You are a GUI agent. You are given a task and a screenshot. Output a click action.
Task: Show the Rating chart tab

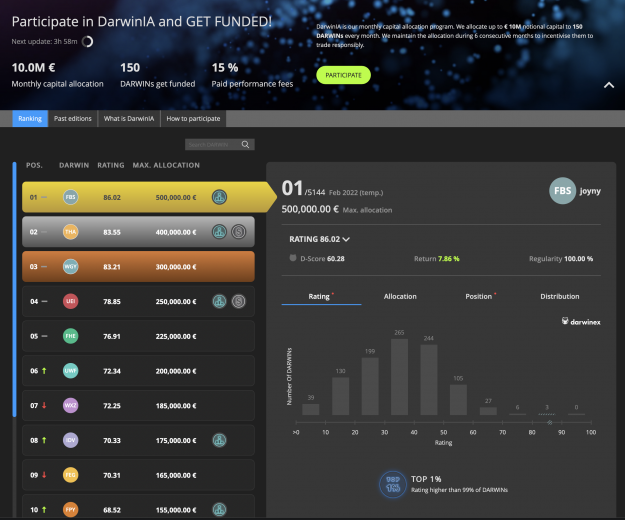click(321, 296)
